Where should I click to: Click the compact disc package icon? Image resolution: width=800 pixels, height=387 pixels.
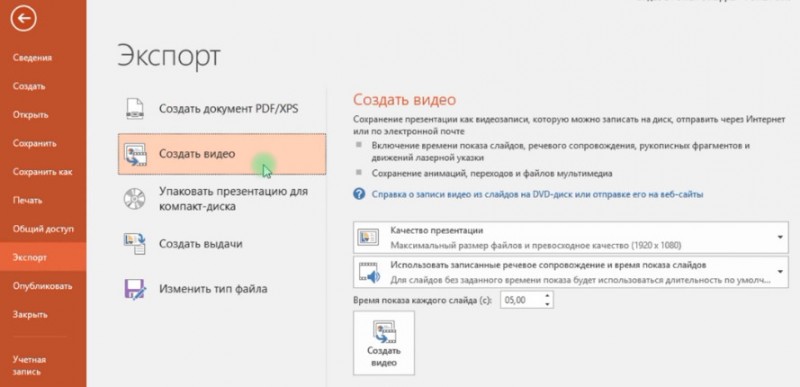coord(135,199)
